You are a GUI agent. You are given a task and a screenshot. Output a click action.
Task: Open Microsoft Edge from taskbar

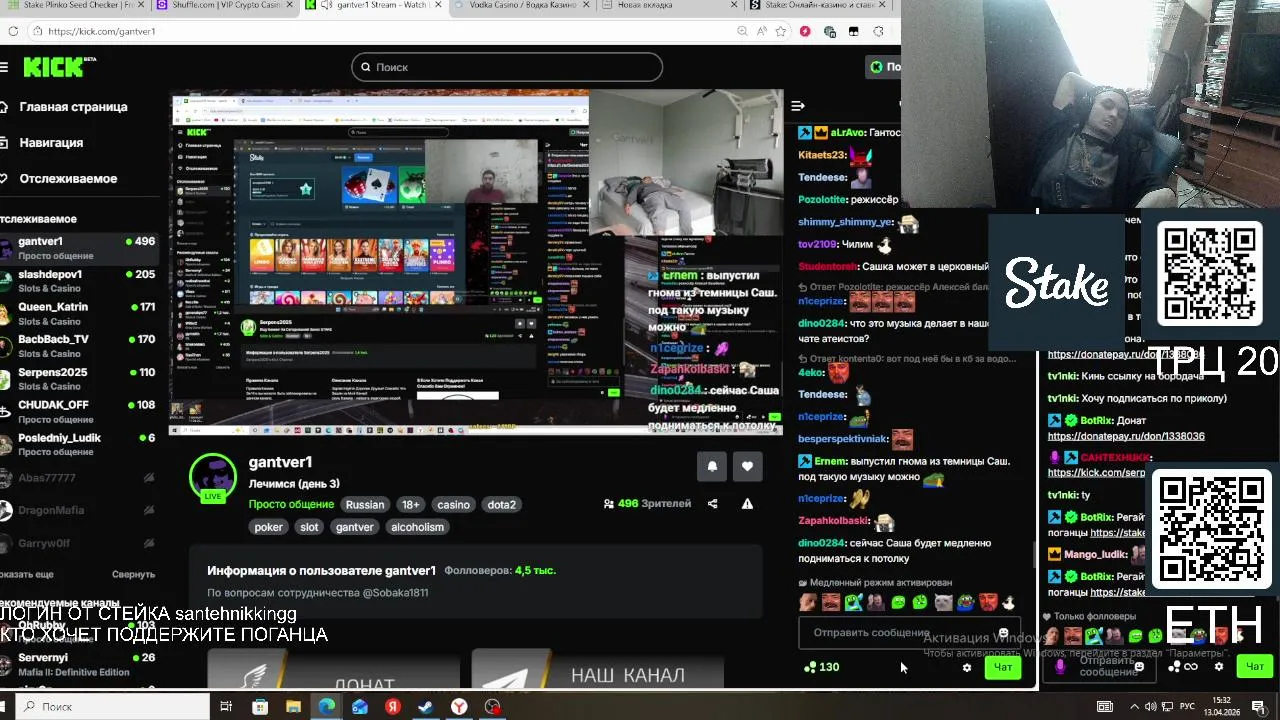[327, 707]
